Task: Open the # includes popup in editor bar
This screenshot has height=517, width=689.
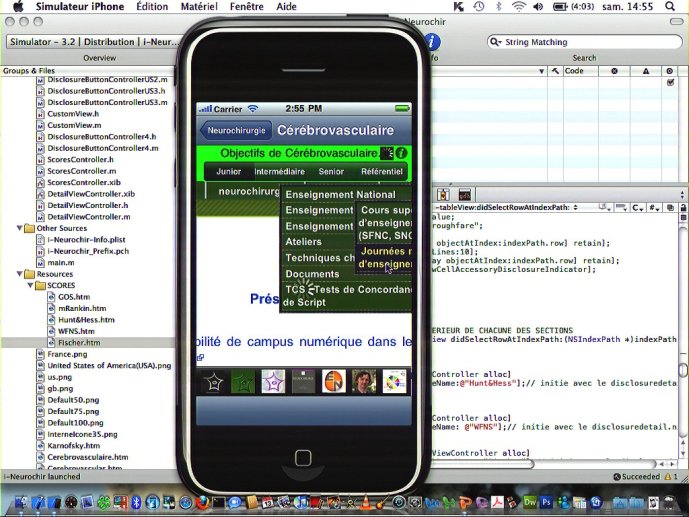Action: click(x=654, y=207)
